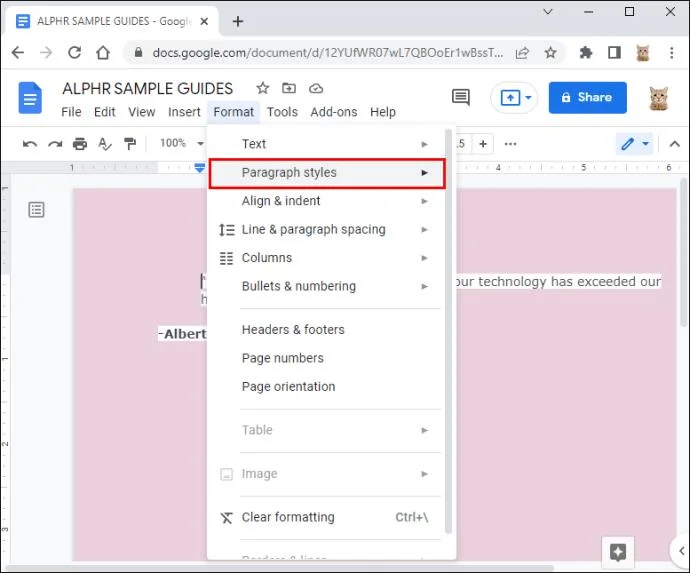Image resolution: width=690 pixels, height=573 pixels.
Task: Reload the page
Action: (74, 53)
